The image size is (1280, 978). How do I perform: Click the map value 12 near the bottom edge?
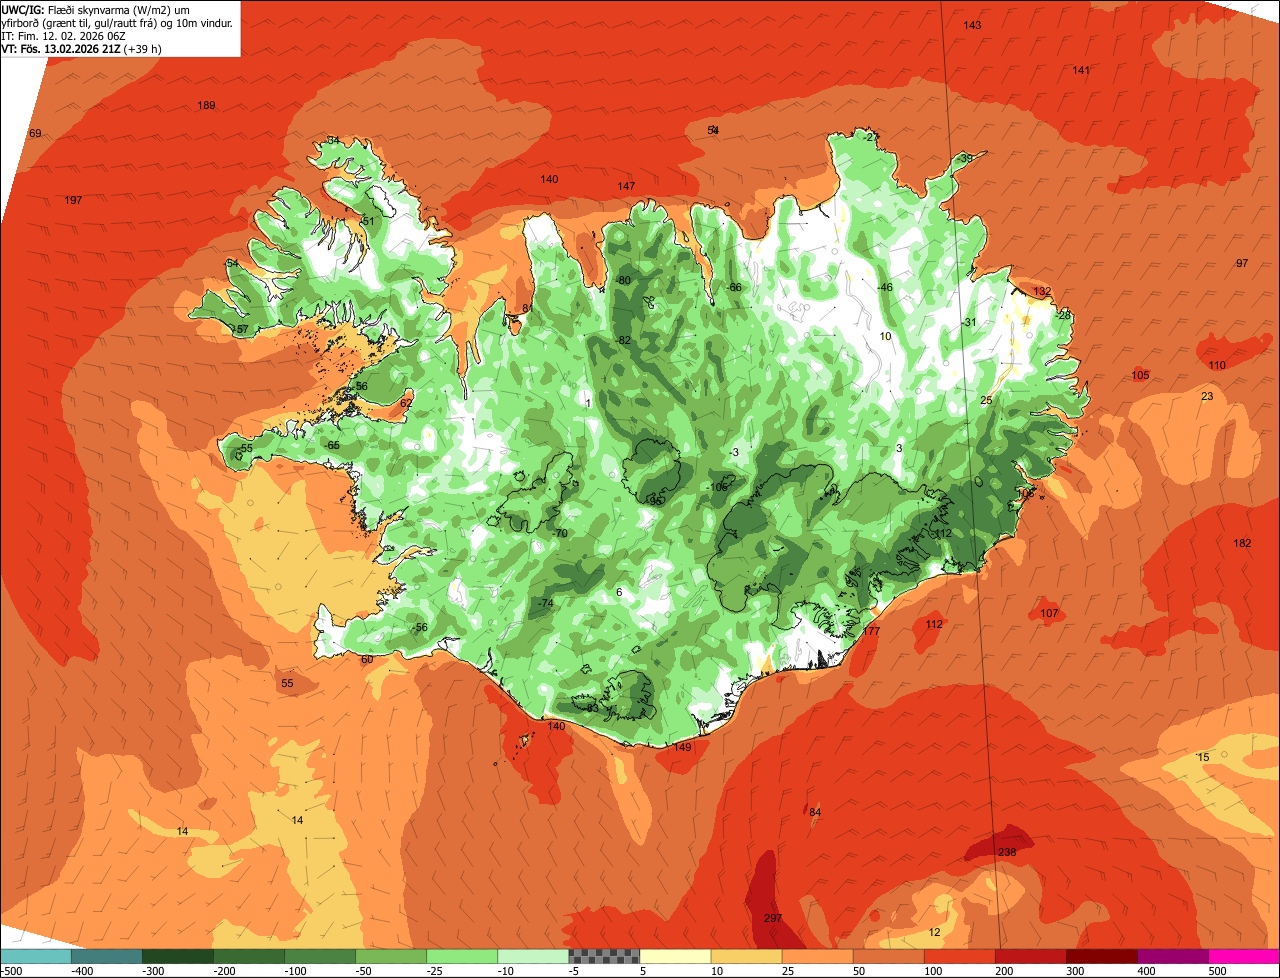935,932
